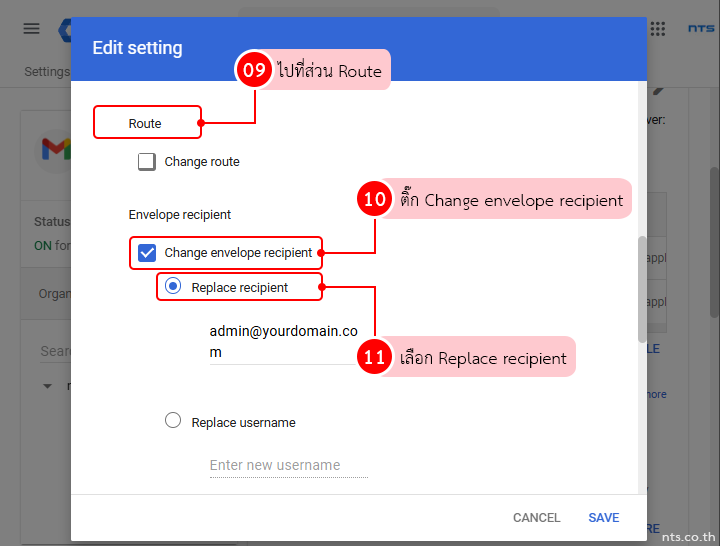Click the admin@yourdomain.com recipient field
720x546 pixels.
pyautogui.click(x=284, y=342)
